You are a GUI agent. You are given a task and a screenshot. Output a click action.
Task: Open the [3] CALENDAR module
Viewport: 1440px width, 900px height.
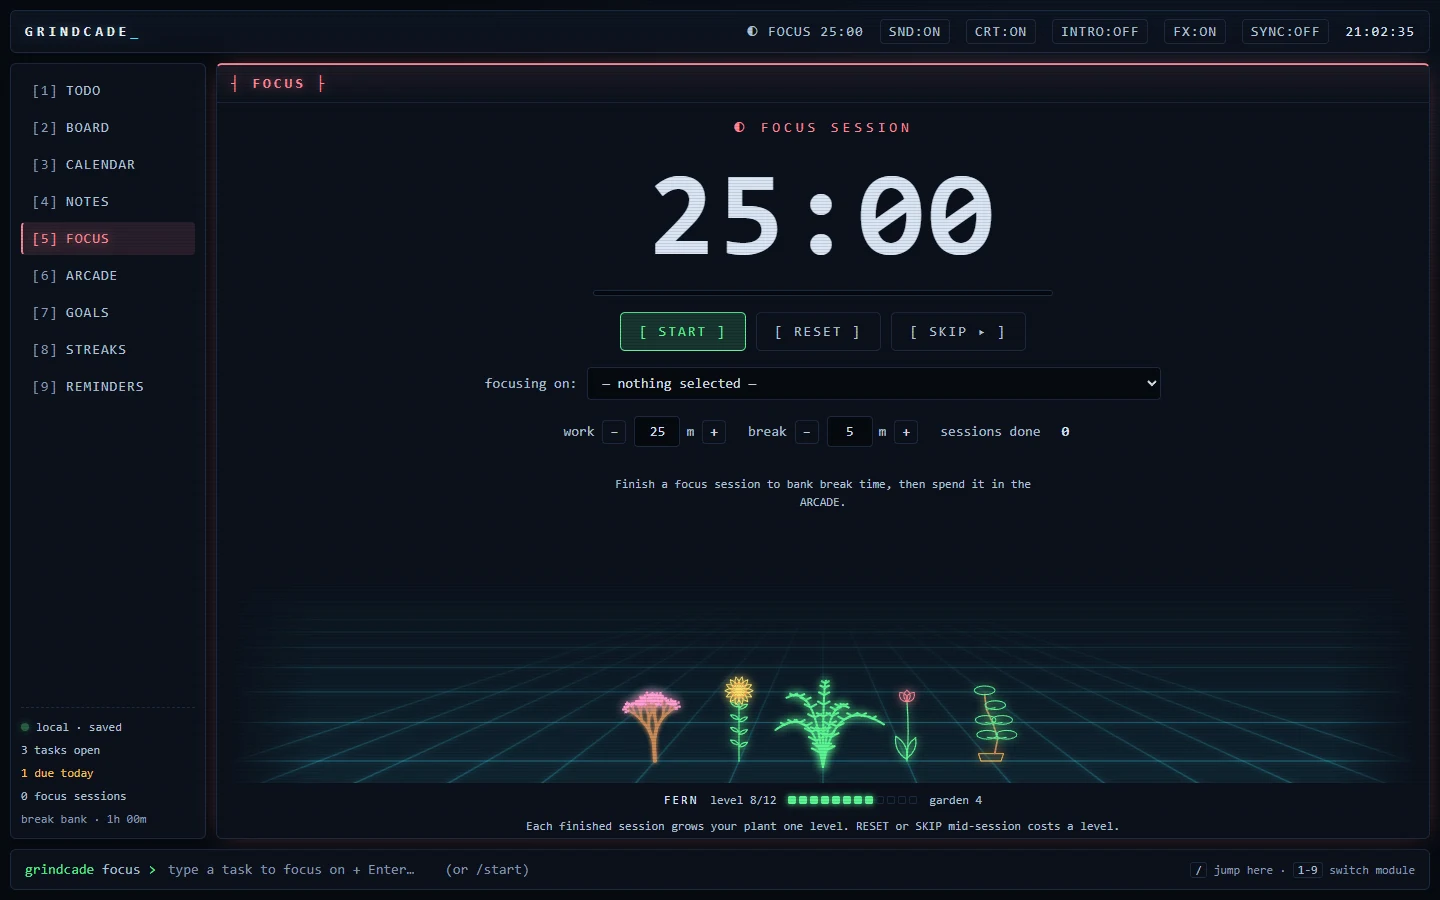[x=108, y=165]
